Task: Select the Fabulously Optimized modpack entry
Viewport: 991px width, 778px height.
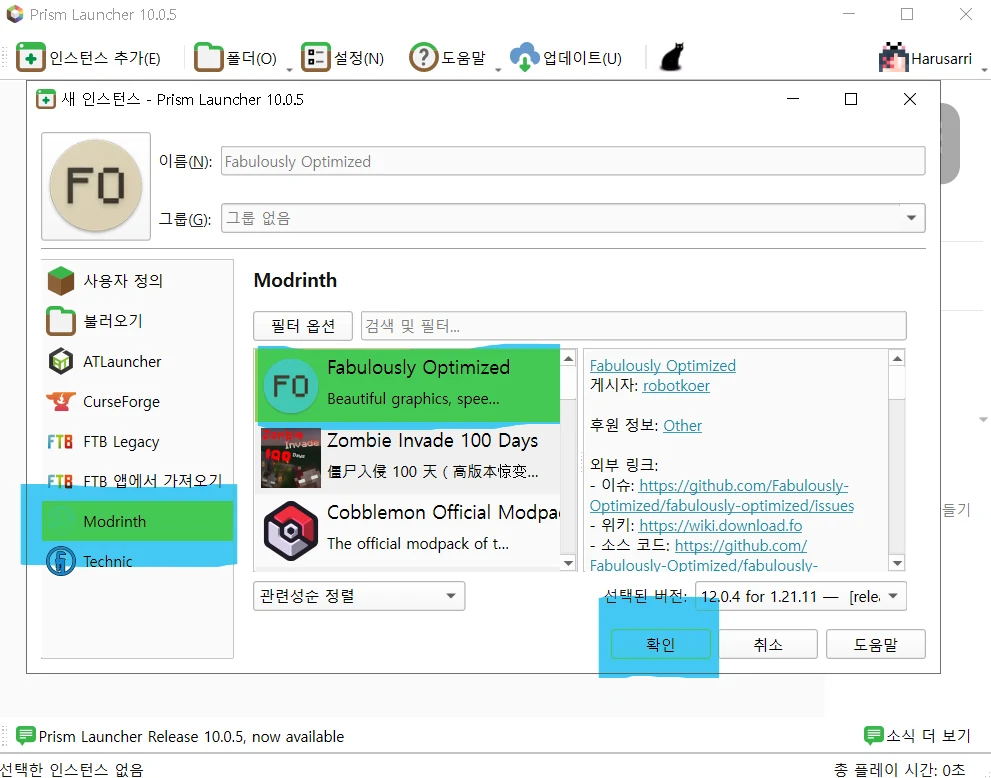Action: pos(408,385)
